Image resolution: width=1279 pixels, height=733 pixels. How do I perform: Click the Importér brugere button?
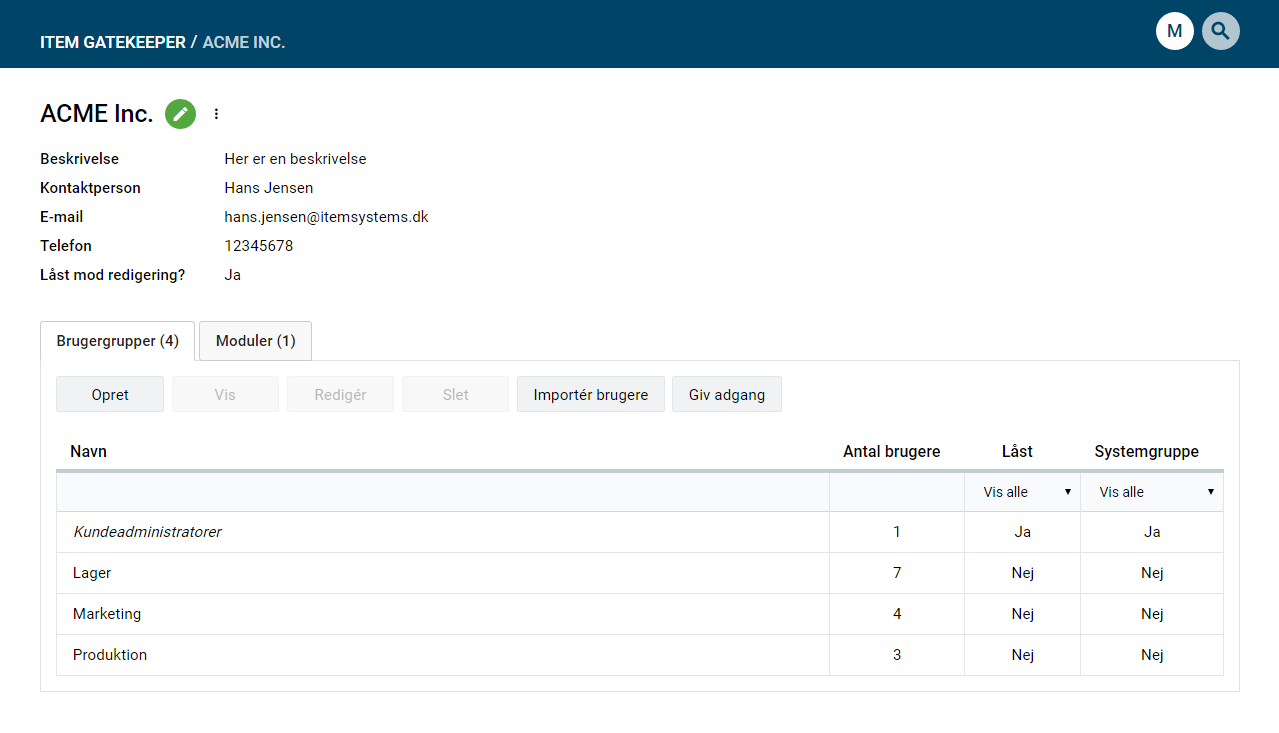pos(590,394)
